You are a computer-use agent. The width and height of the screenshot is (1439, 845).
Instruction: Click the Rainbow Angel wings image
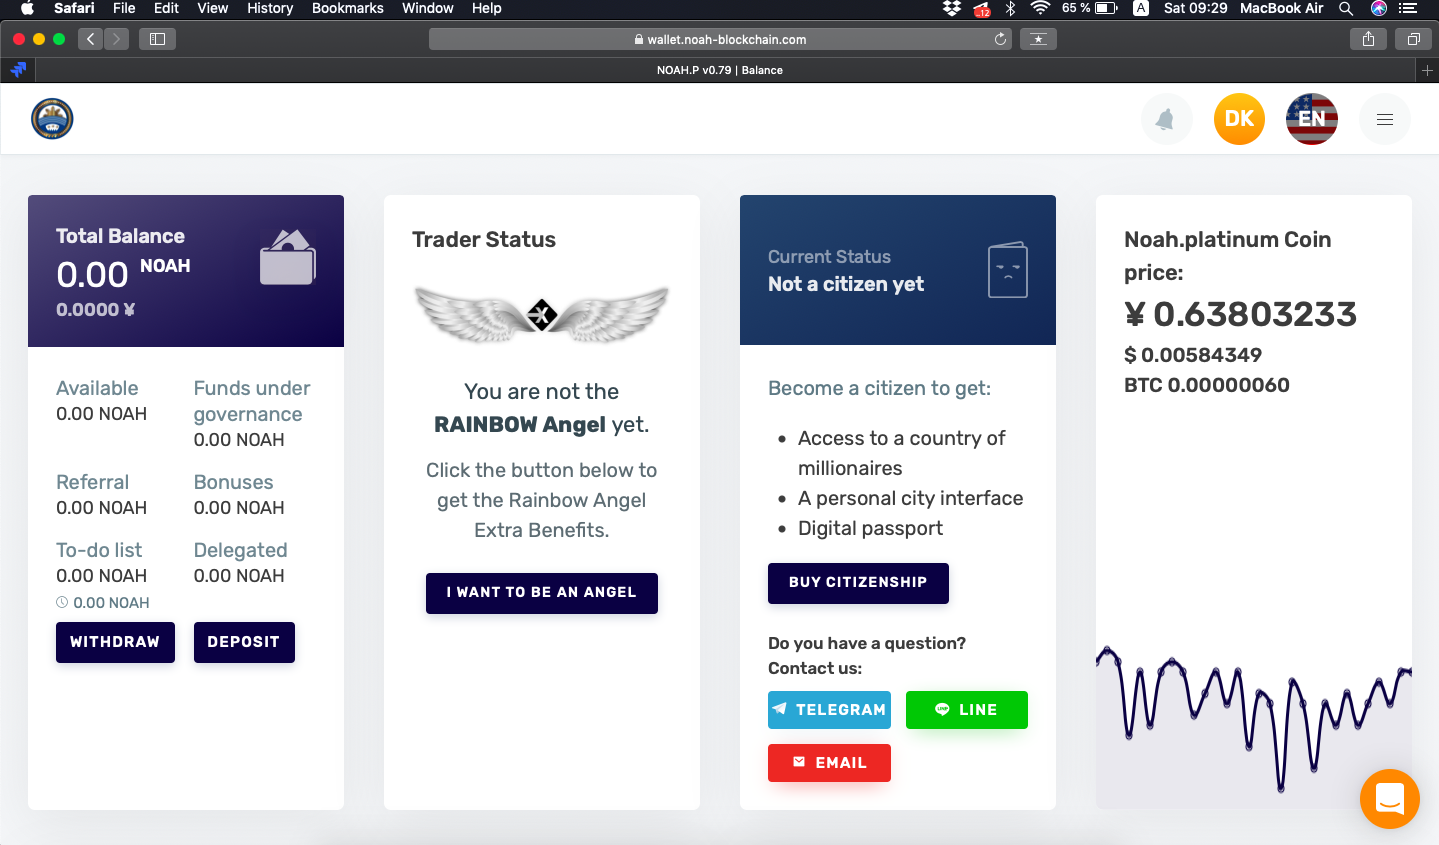542,314
